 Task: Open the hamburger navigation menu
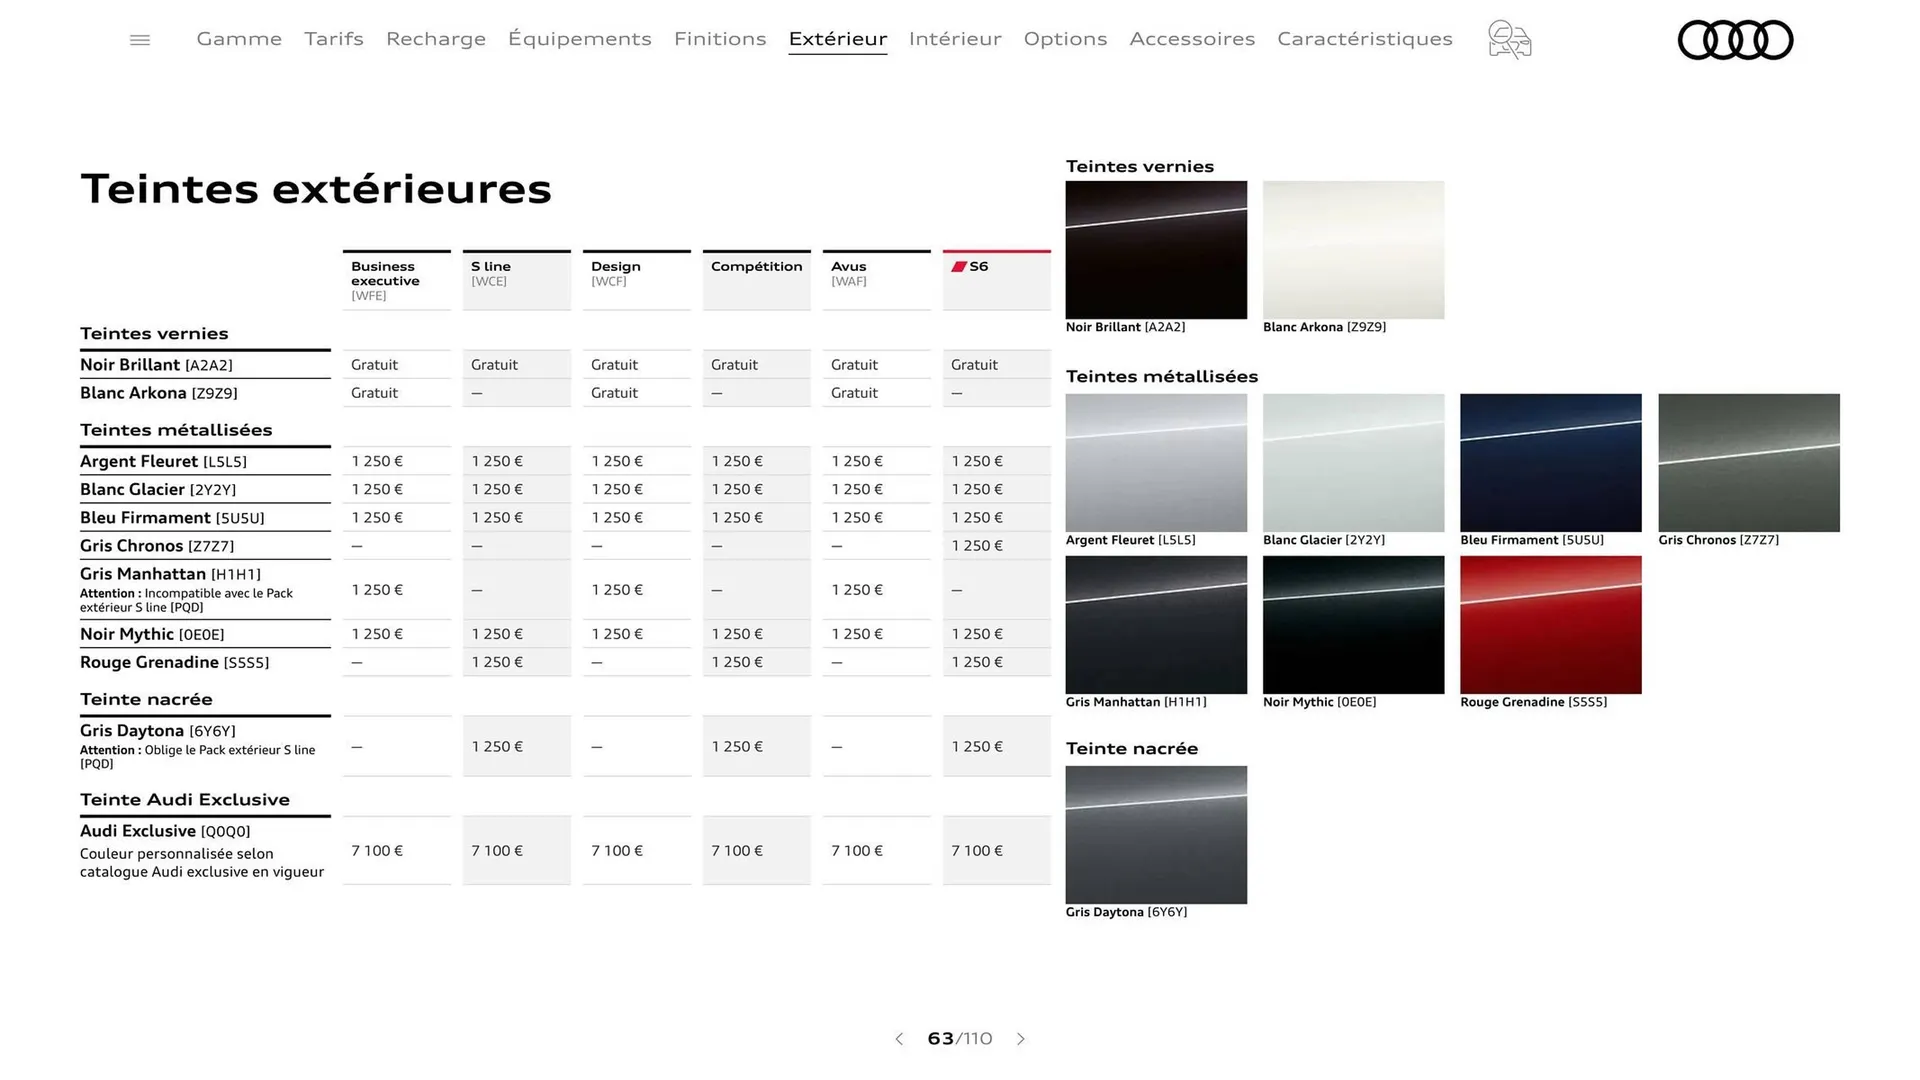click(x=139, y=39)
